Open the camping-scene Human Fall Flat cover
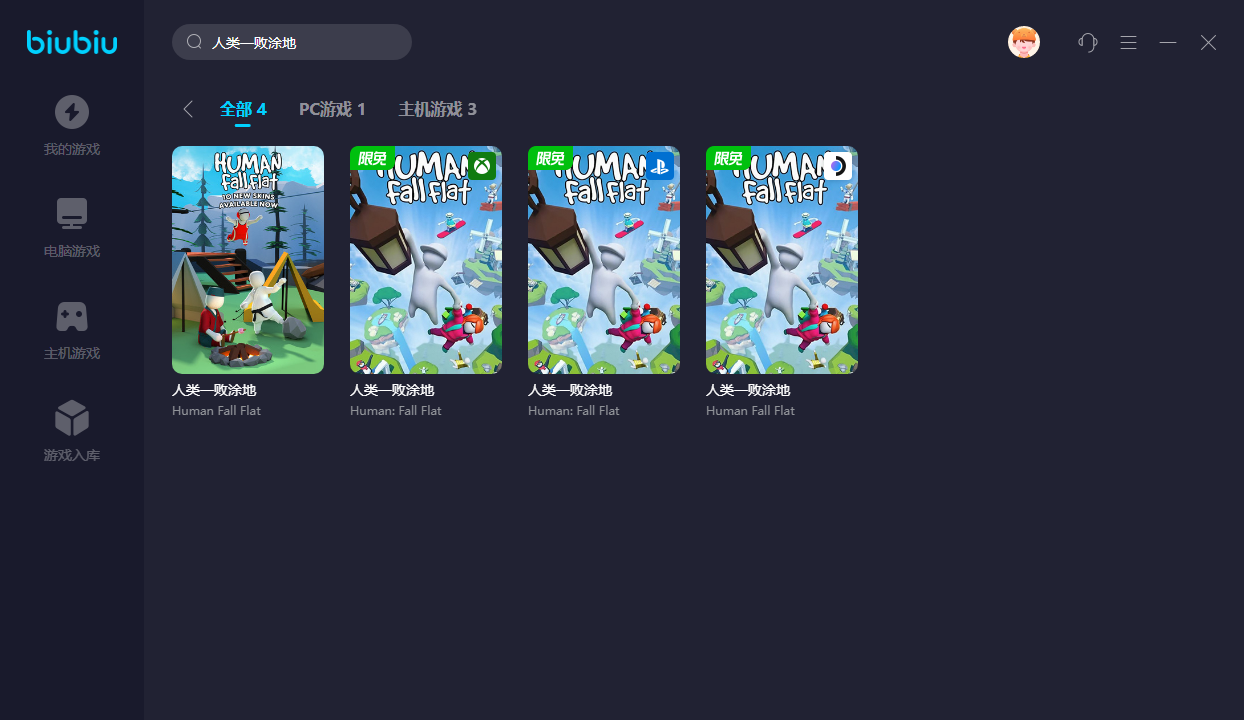The width and height of the screenshot is (1244, 720). click(x=248, y=260)
